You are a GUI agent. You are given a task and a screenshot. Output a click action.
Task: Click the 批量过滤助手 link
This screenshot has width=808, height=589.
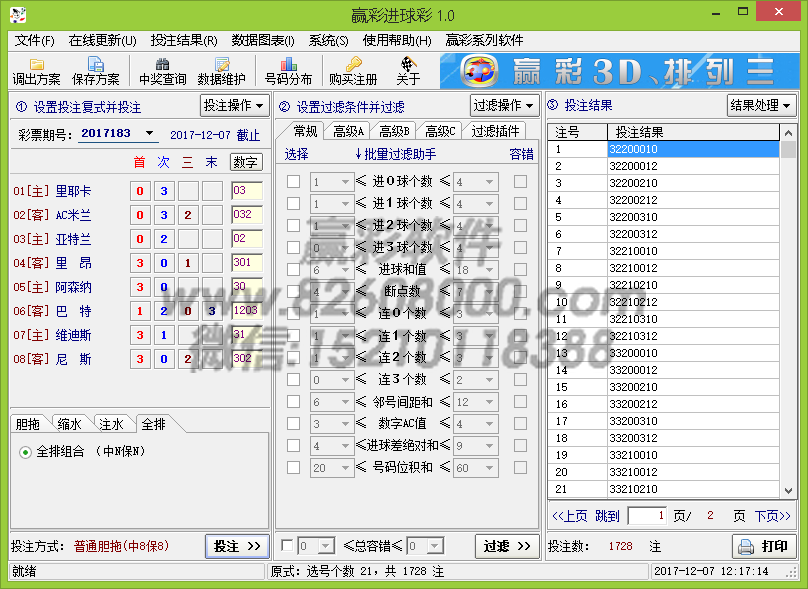click(395, 154)
